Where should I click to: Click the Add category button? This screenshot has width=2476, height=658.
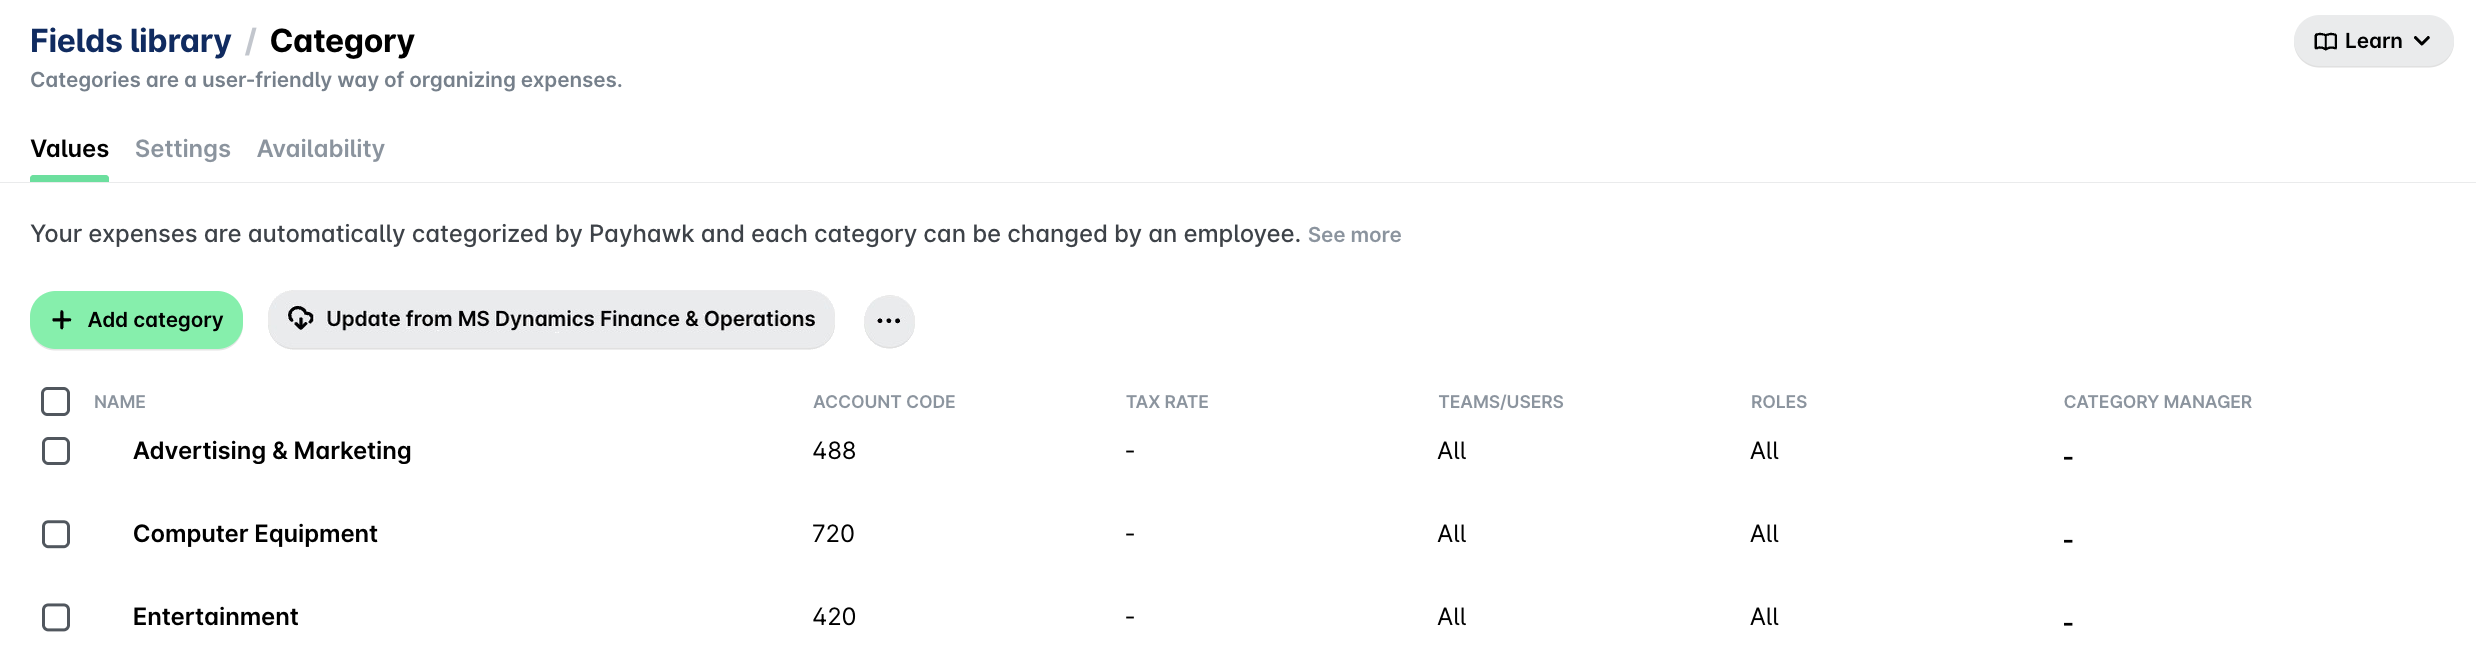(x=136, y=320)
